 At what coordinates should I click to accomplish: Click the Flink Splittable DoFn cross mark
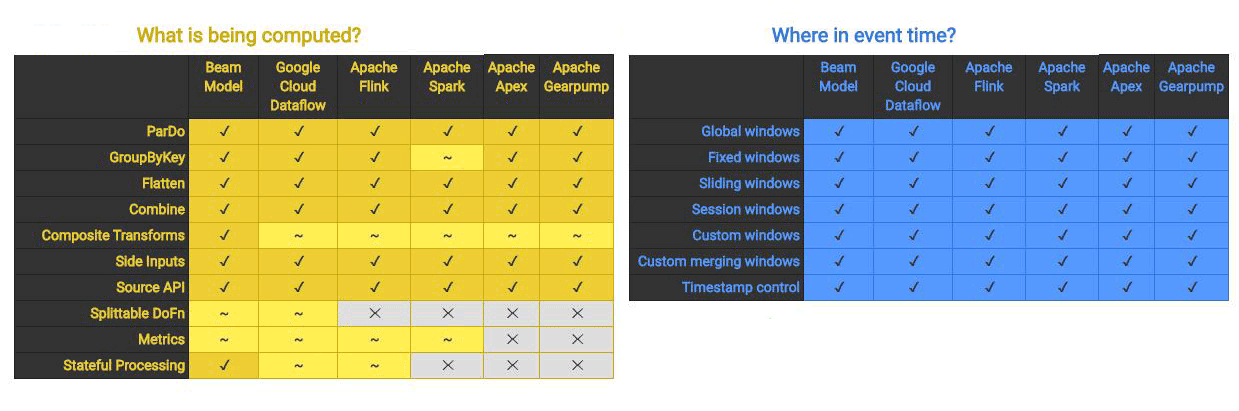point(374,313)
